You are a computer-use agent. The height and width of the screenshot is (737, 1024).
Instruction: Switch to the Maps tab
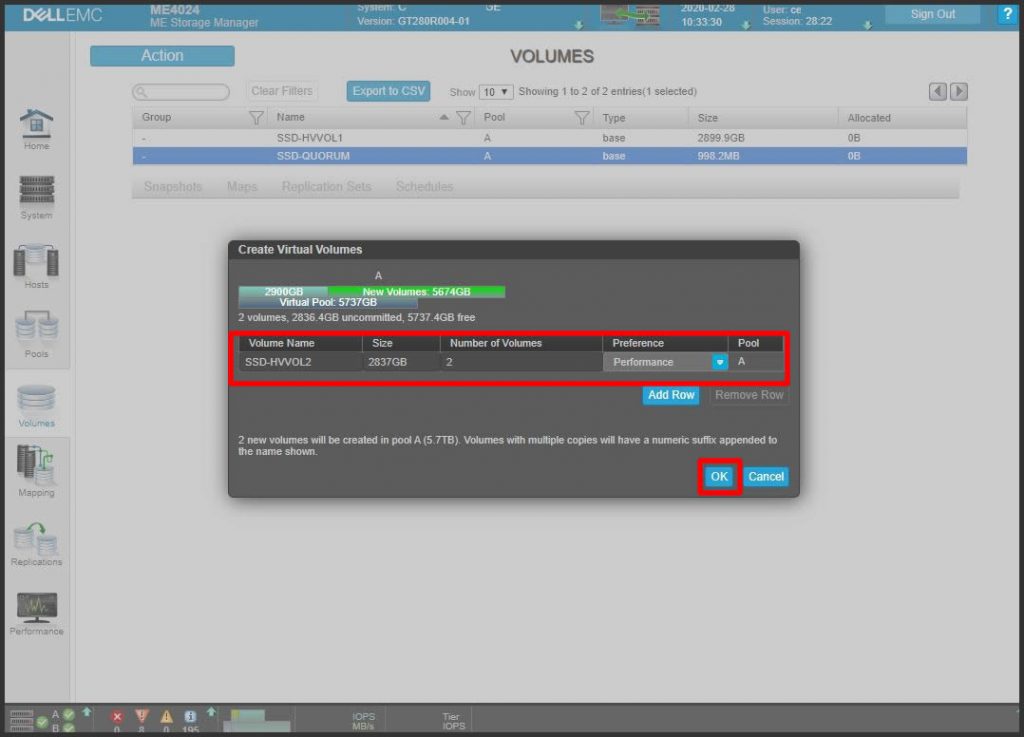[242, 187]
